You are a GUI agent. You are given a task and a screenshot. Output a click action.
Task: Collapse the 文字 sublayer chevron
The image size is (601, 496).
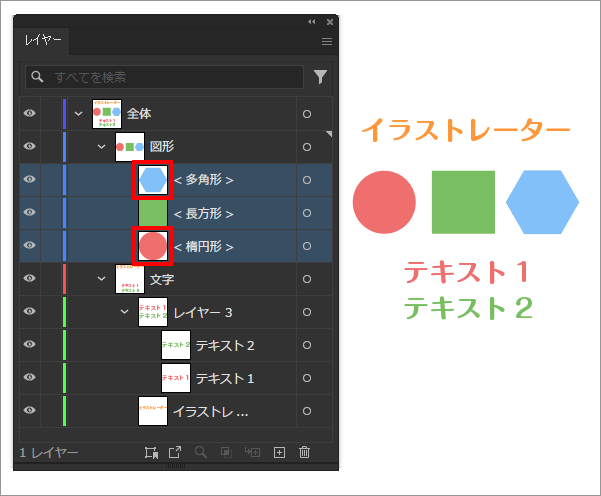101,279
